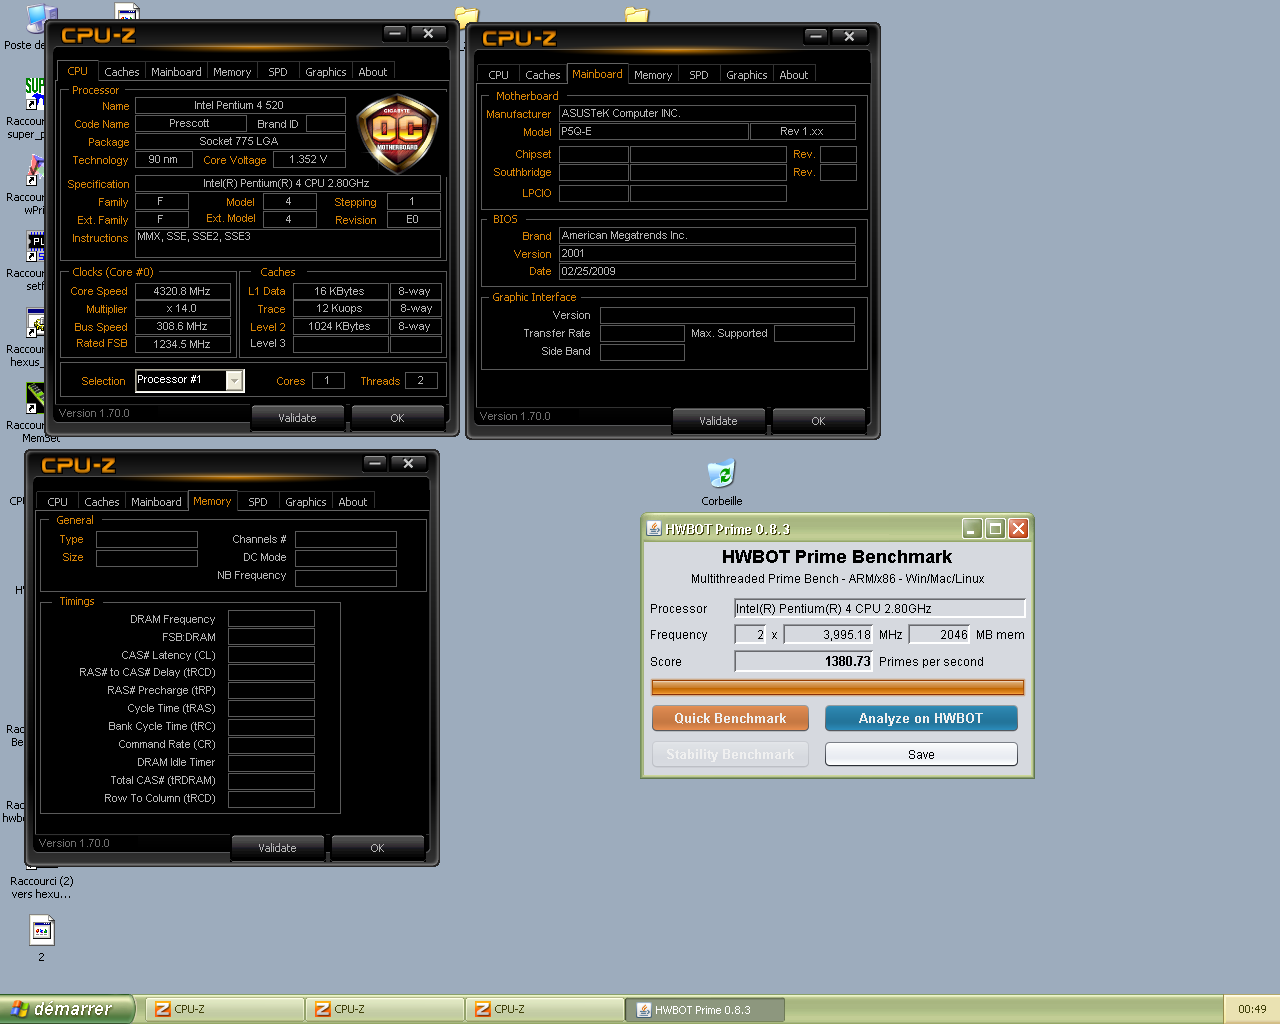Open Mainboard tab in top-left CPU-Z window
The width and height of the screenshot is (1280, 1024).
click(176, 72)
